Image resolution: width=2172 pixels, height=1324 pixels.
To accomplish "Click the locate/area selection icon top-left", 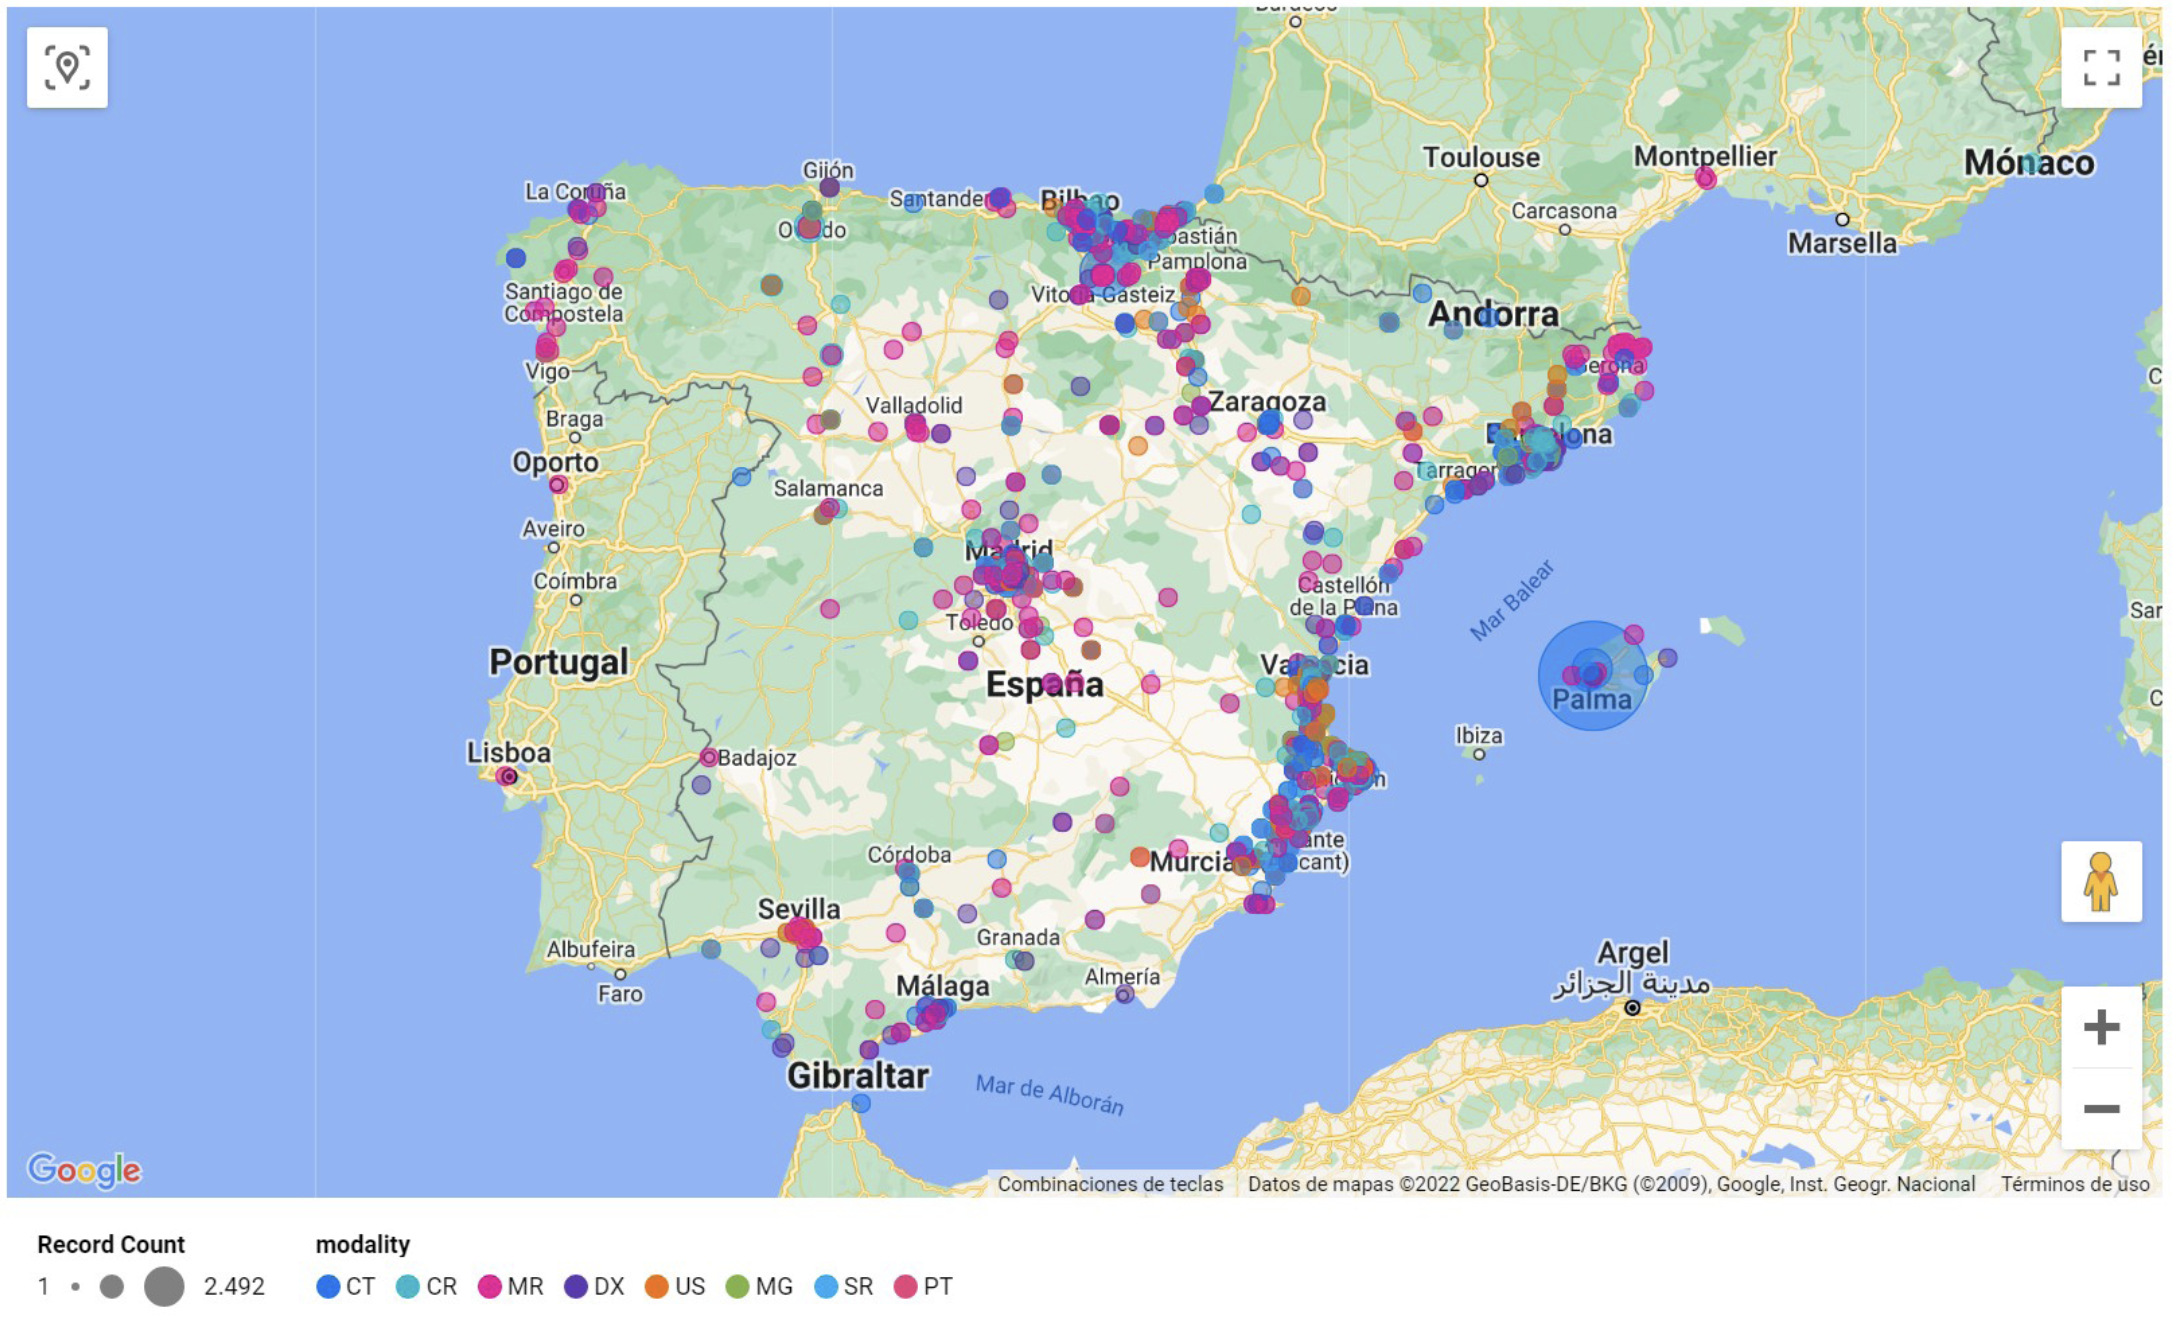I will 67,68.
